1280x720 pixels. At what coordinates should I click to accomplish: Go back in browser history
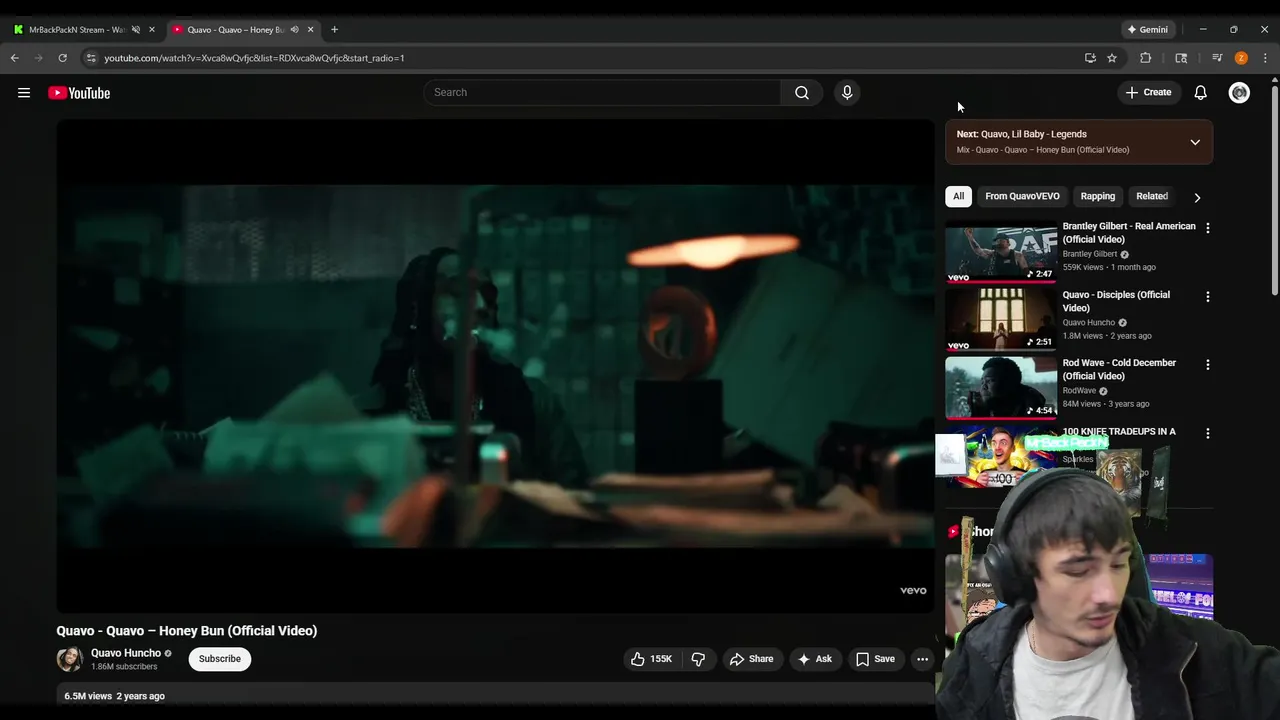pyautogui.click(x=14, y=58)
